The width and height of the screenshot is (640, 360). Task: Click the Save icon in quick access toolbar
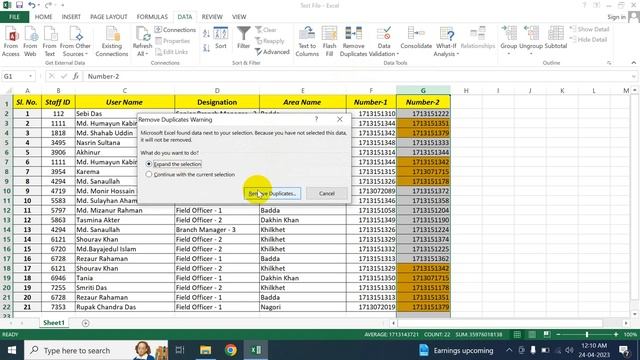click(x=19, y=5)
